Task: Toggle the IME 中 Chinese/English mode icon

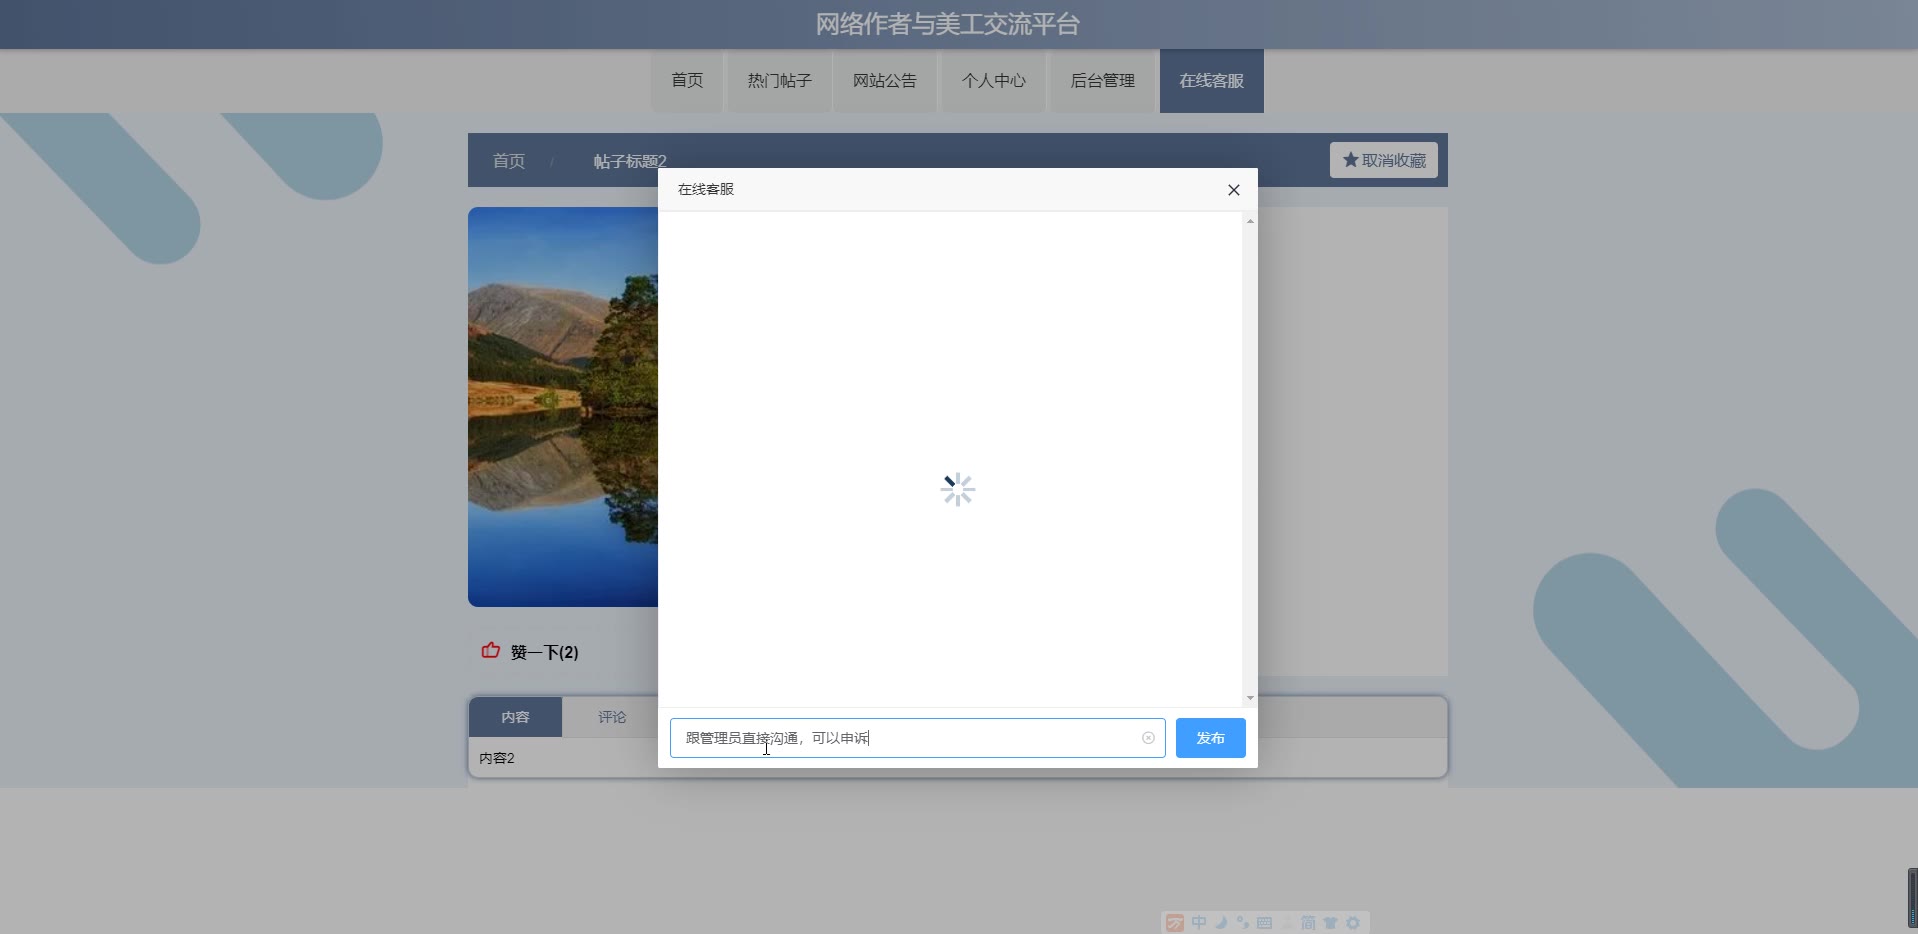Action: [1199, 923]
